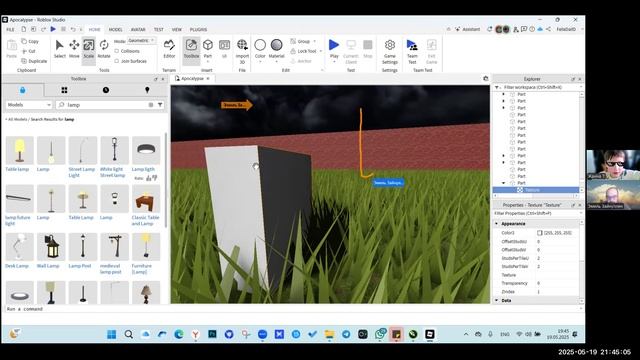Select the medieval lamp post thumbnail
The height and width of the screenshot is (360, 640).
pos(114,247)
